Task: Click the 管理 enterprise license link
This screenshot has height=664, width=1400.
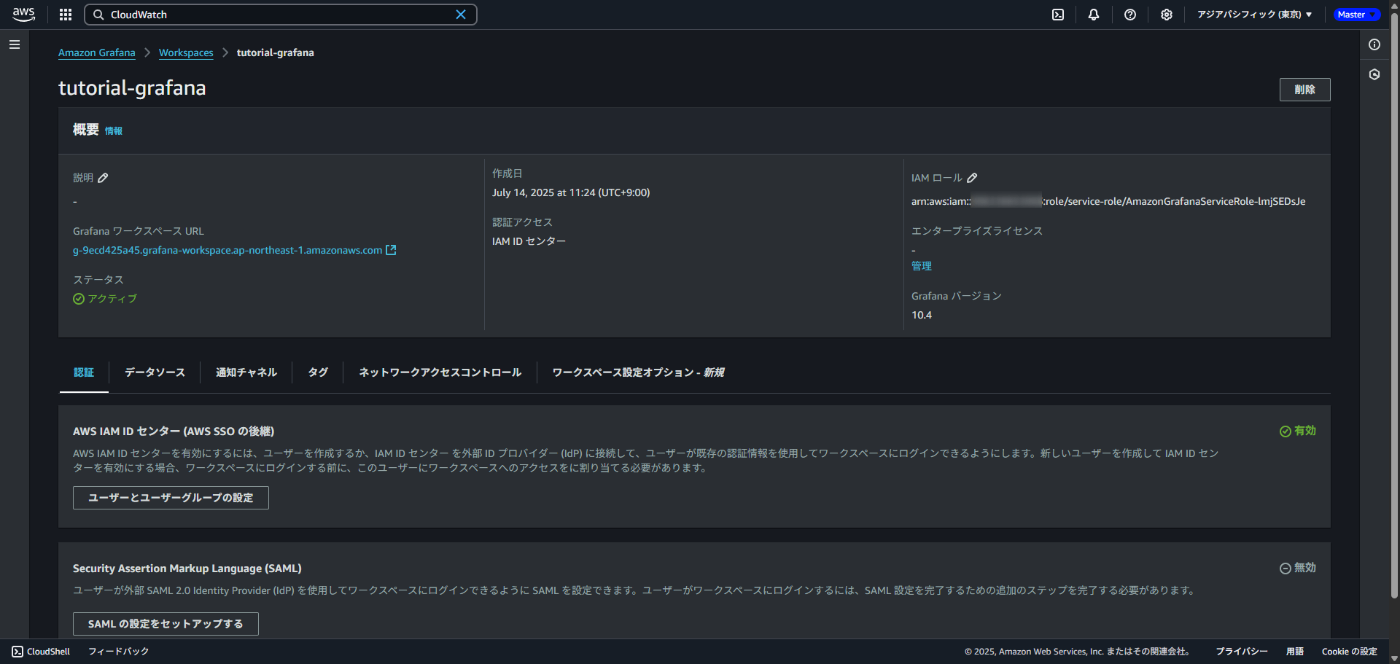Action: tap(921, 266)
